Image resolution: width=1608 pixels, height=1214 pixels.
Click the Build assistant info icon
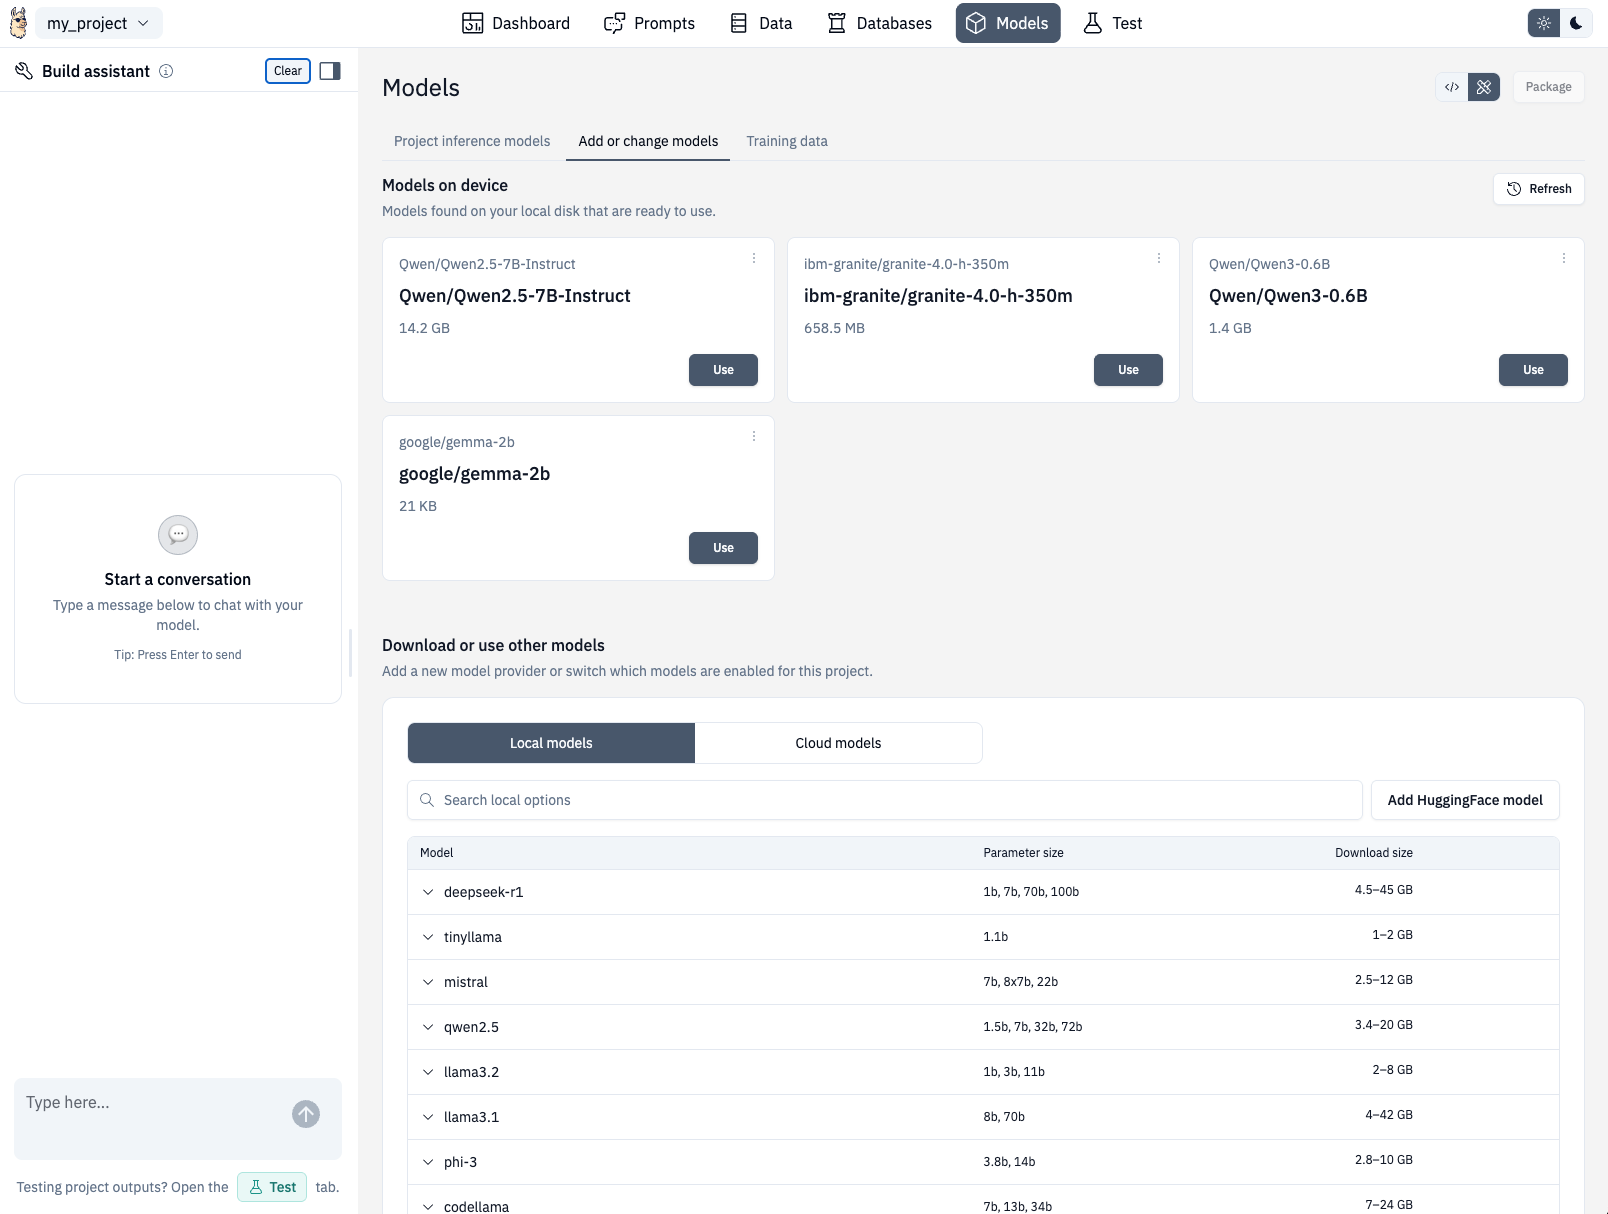166,71
